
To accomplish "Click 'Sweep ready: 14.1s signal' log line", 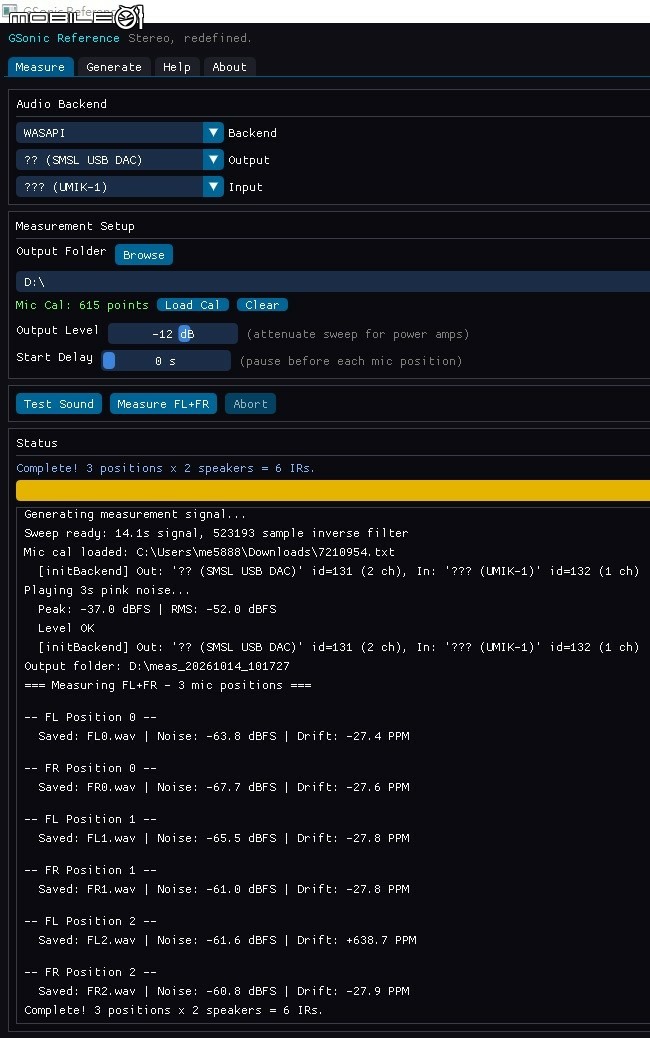I will 216,533.
